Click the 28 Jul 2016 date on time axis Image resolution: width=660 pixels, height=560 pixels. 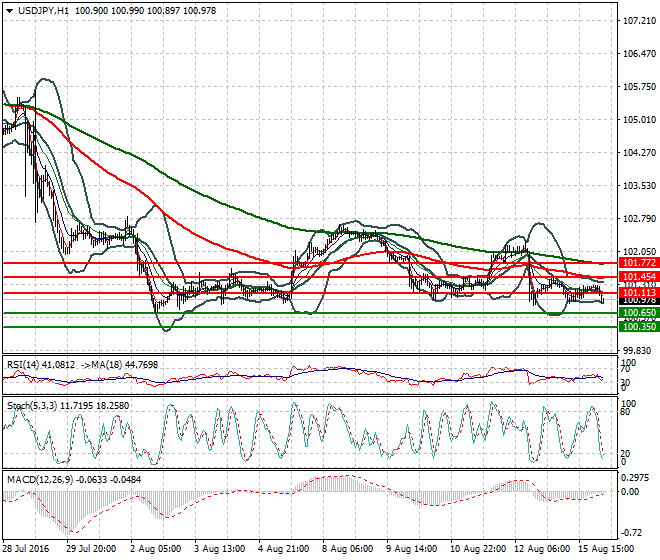pyautogui.click(x=26, y=549)
